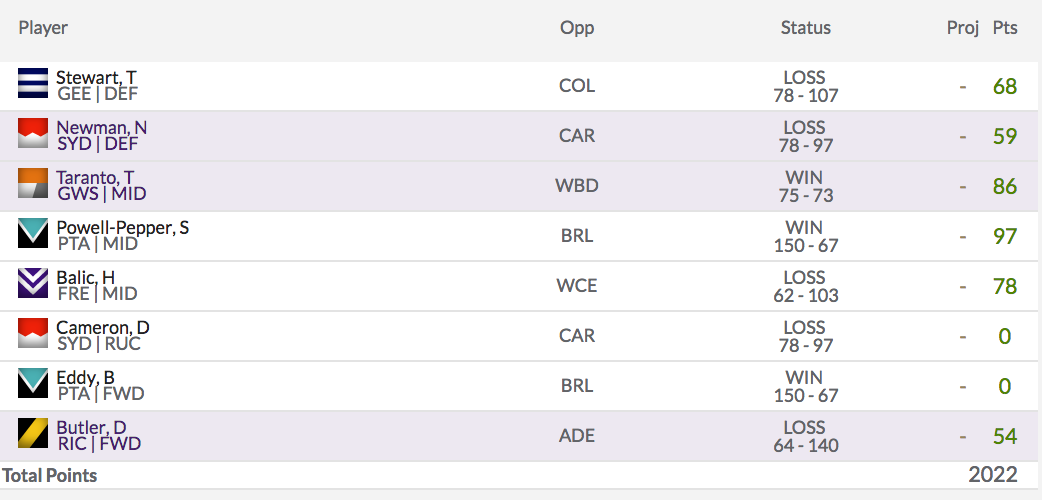
Task: Select Port Adelaide icon beside Powell-Pepper
Action: tap(33, 233)
